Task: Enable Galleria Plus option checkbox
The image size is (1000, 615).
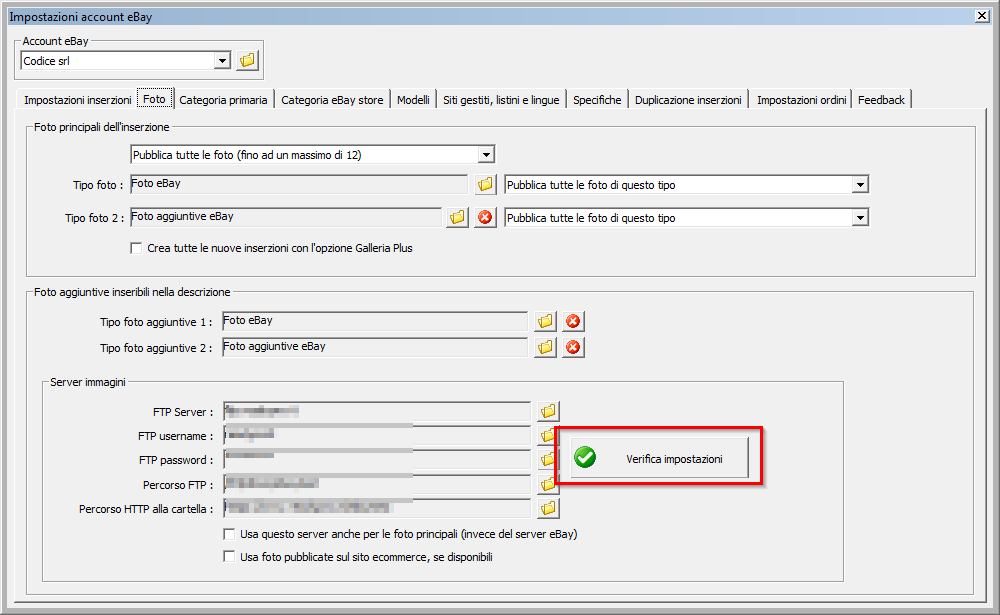Action: (136, 248)
